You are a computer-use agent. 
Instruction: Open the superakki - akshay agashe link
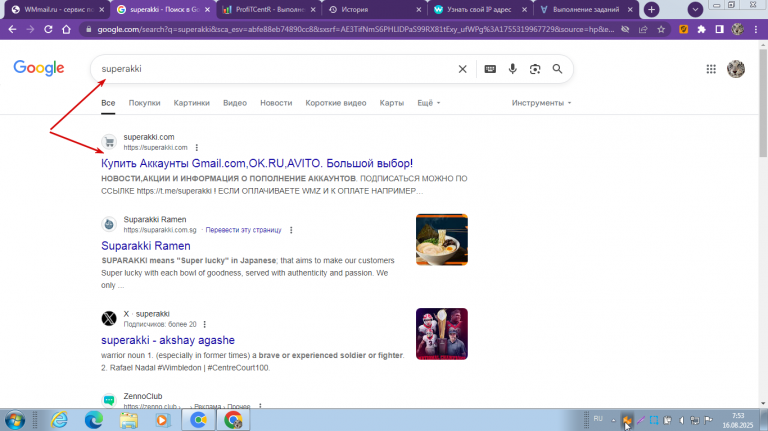168,340
